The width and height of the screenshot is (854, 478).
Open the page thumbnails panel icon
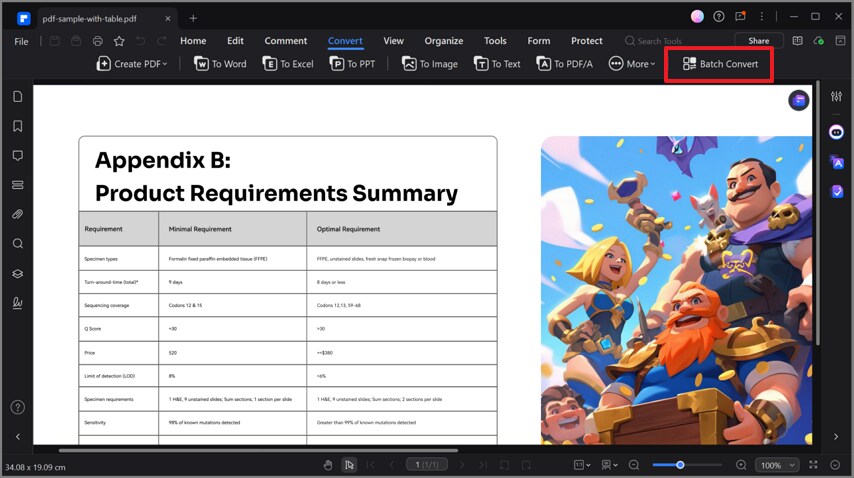coord(17,96)
